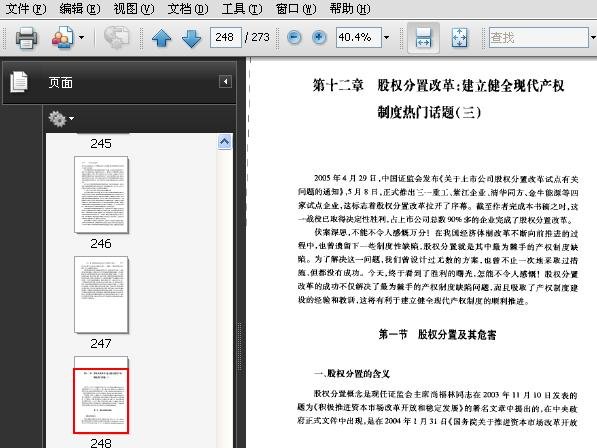597x448 pixels.
Task: Click the page number field showing 248
Action: pyautogui.click(x=225, y=37)
